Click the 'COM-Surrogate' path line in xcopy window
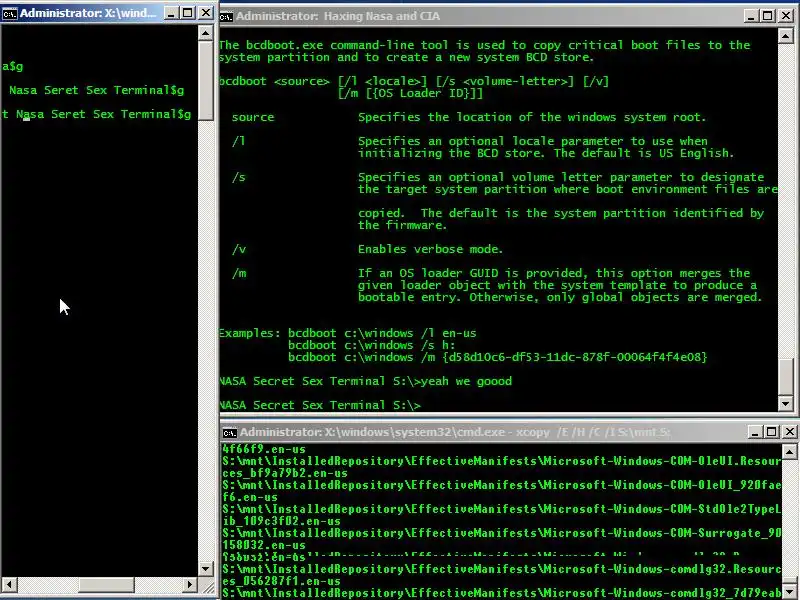 (502, 533)
